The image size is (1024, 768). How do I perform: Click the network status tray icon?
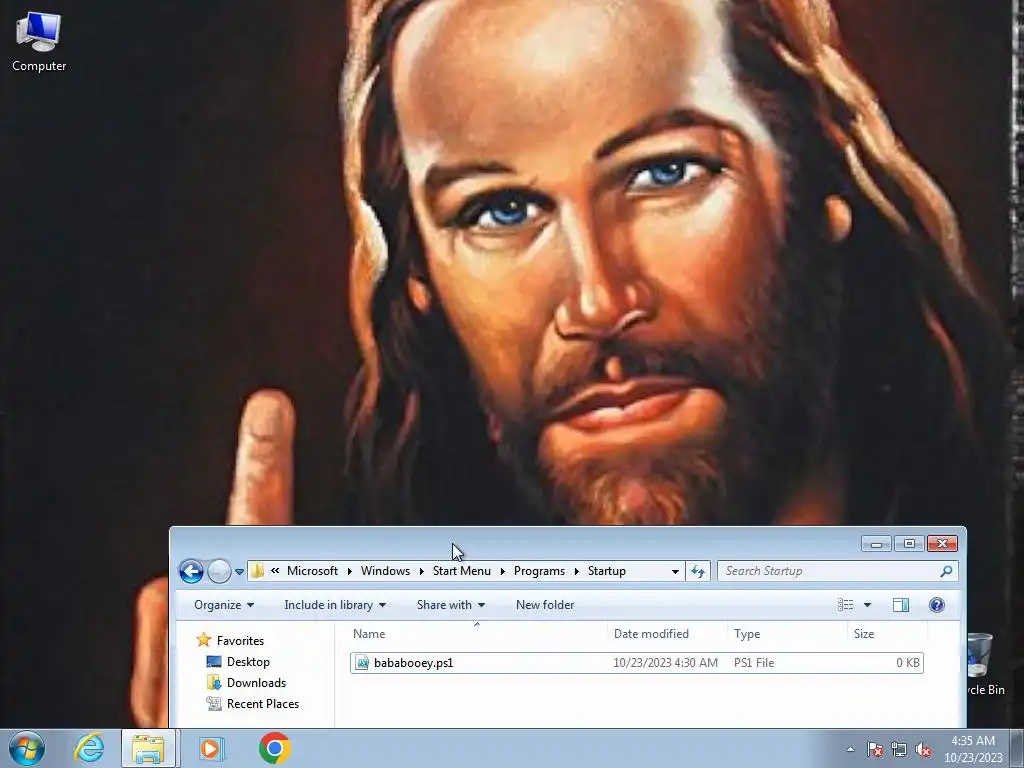[899, 749]
